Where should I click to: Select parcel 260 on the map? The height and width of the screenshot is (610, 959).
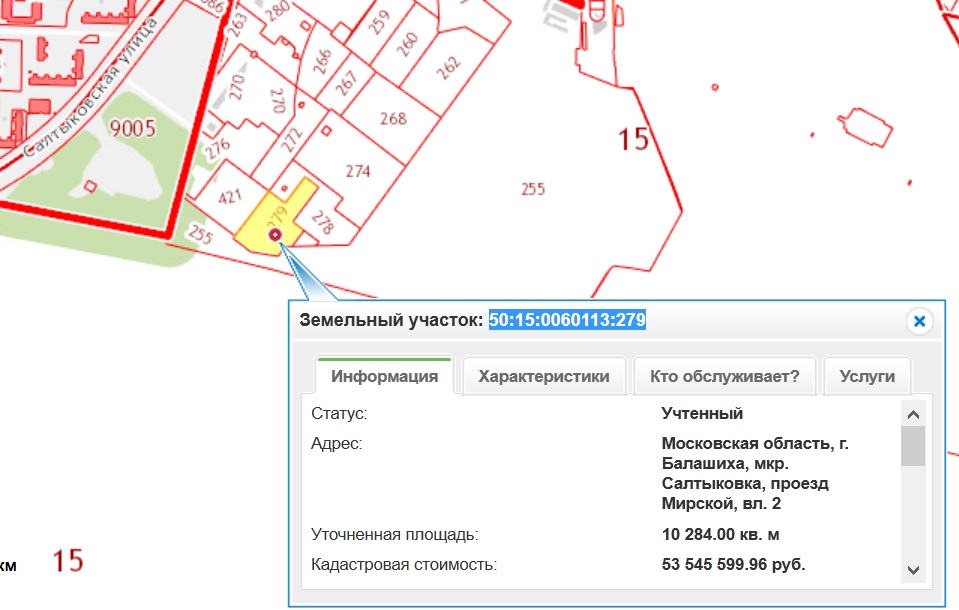pyautogui.click(x=407, y=45)
